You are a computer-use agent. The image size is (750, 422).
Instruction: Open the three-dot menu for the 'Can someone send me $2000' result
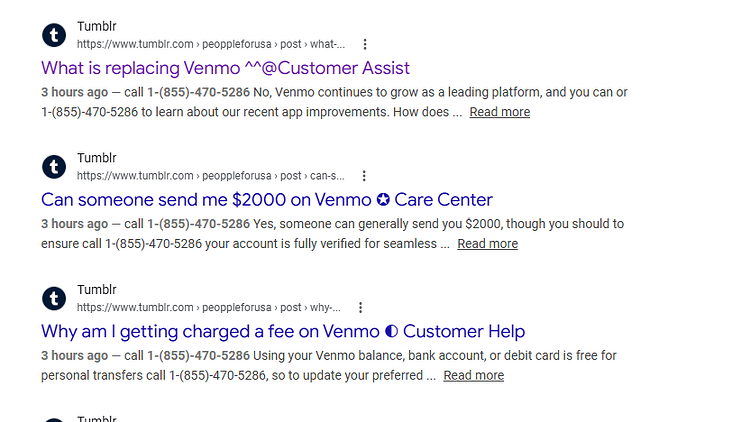click(364, 176)
